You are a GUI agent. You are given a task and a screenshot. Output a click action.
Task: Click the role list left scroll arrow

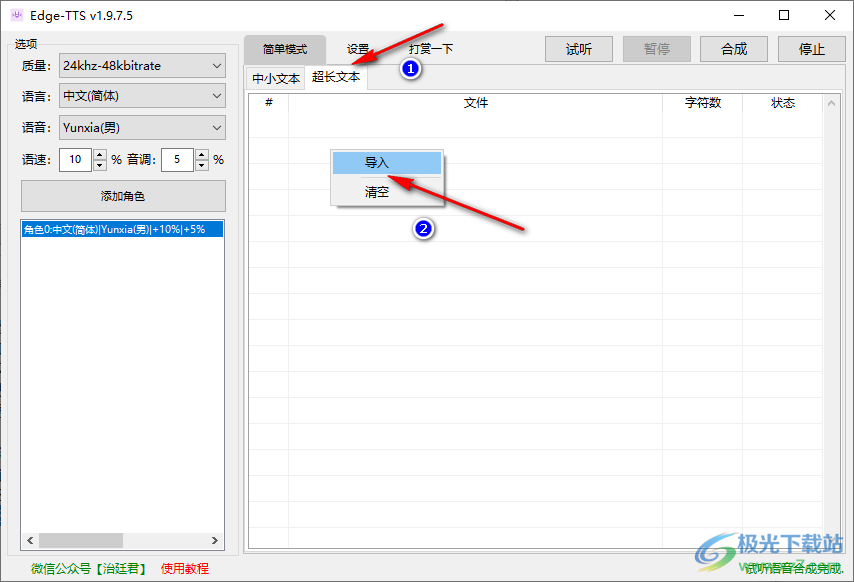tap(30, 541)
